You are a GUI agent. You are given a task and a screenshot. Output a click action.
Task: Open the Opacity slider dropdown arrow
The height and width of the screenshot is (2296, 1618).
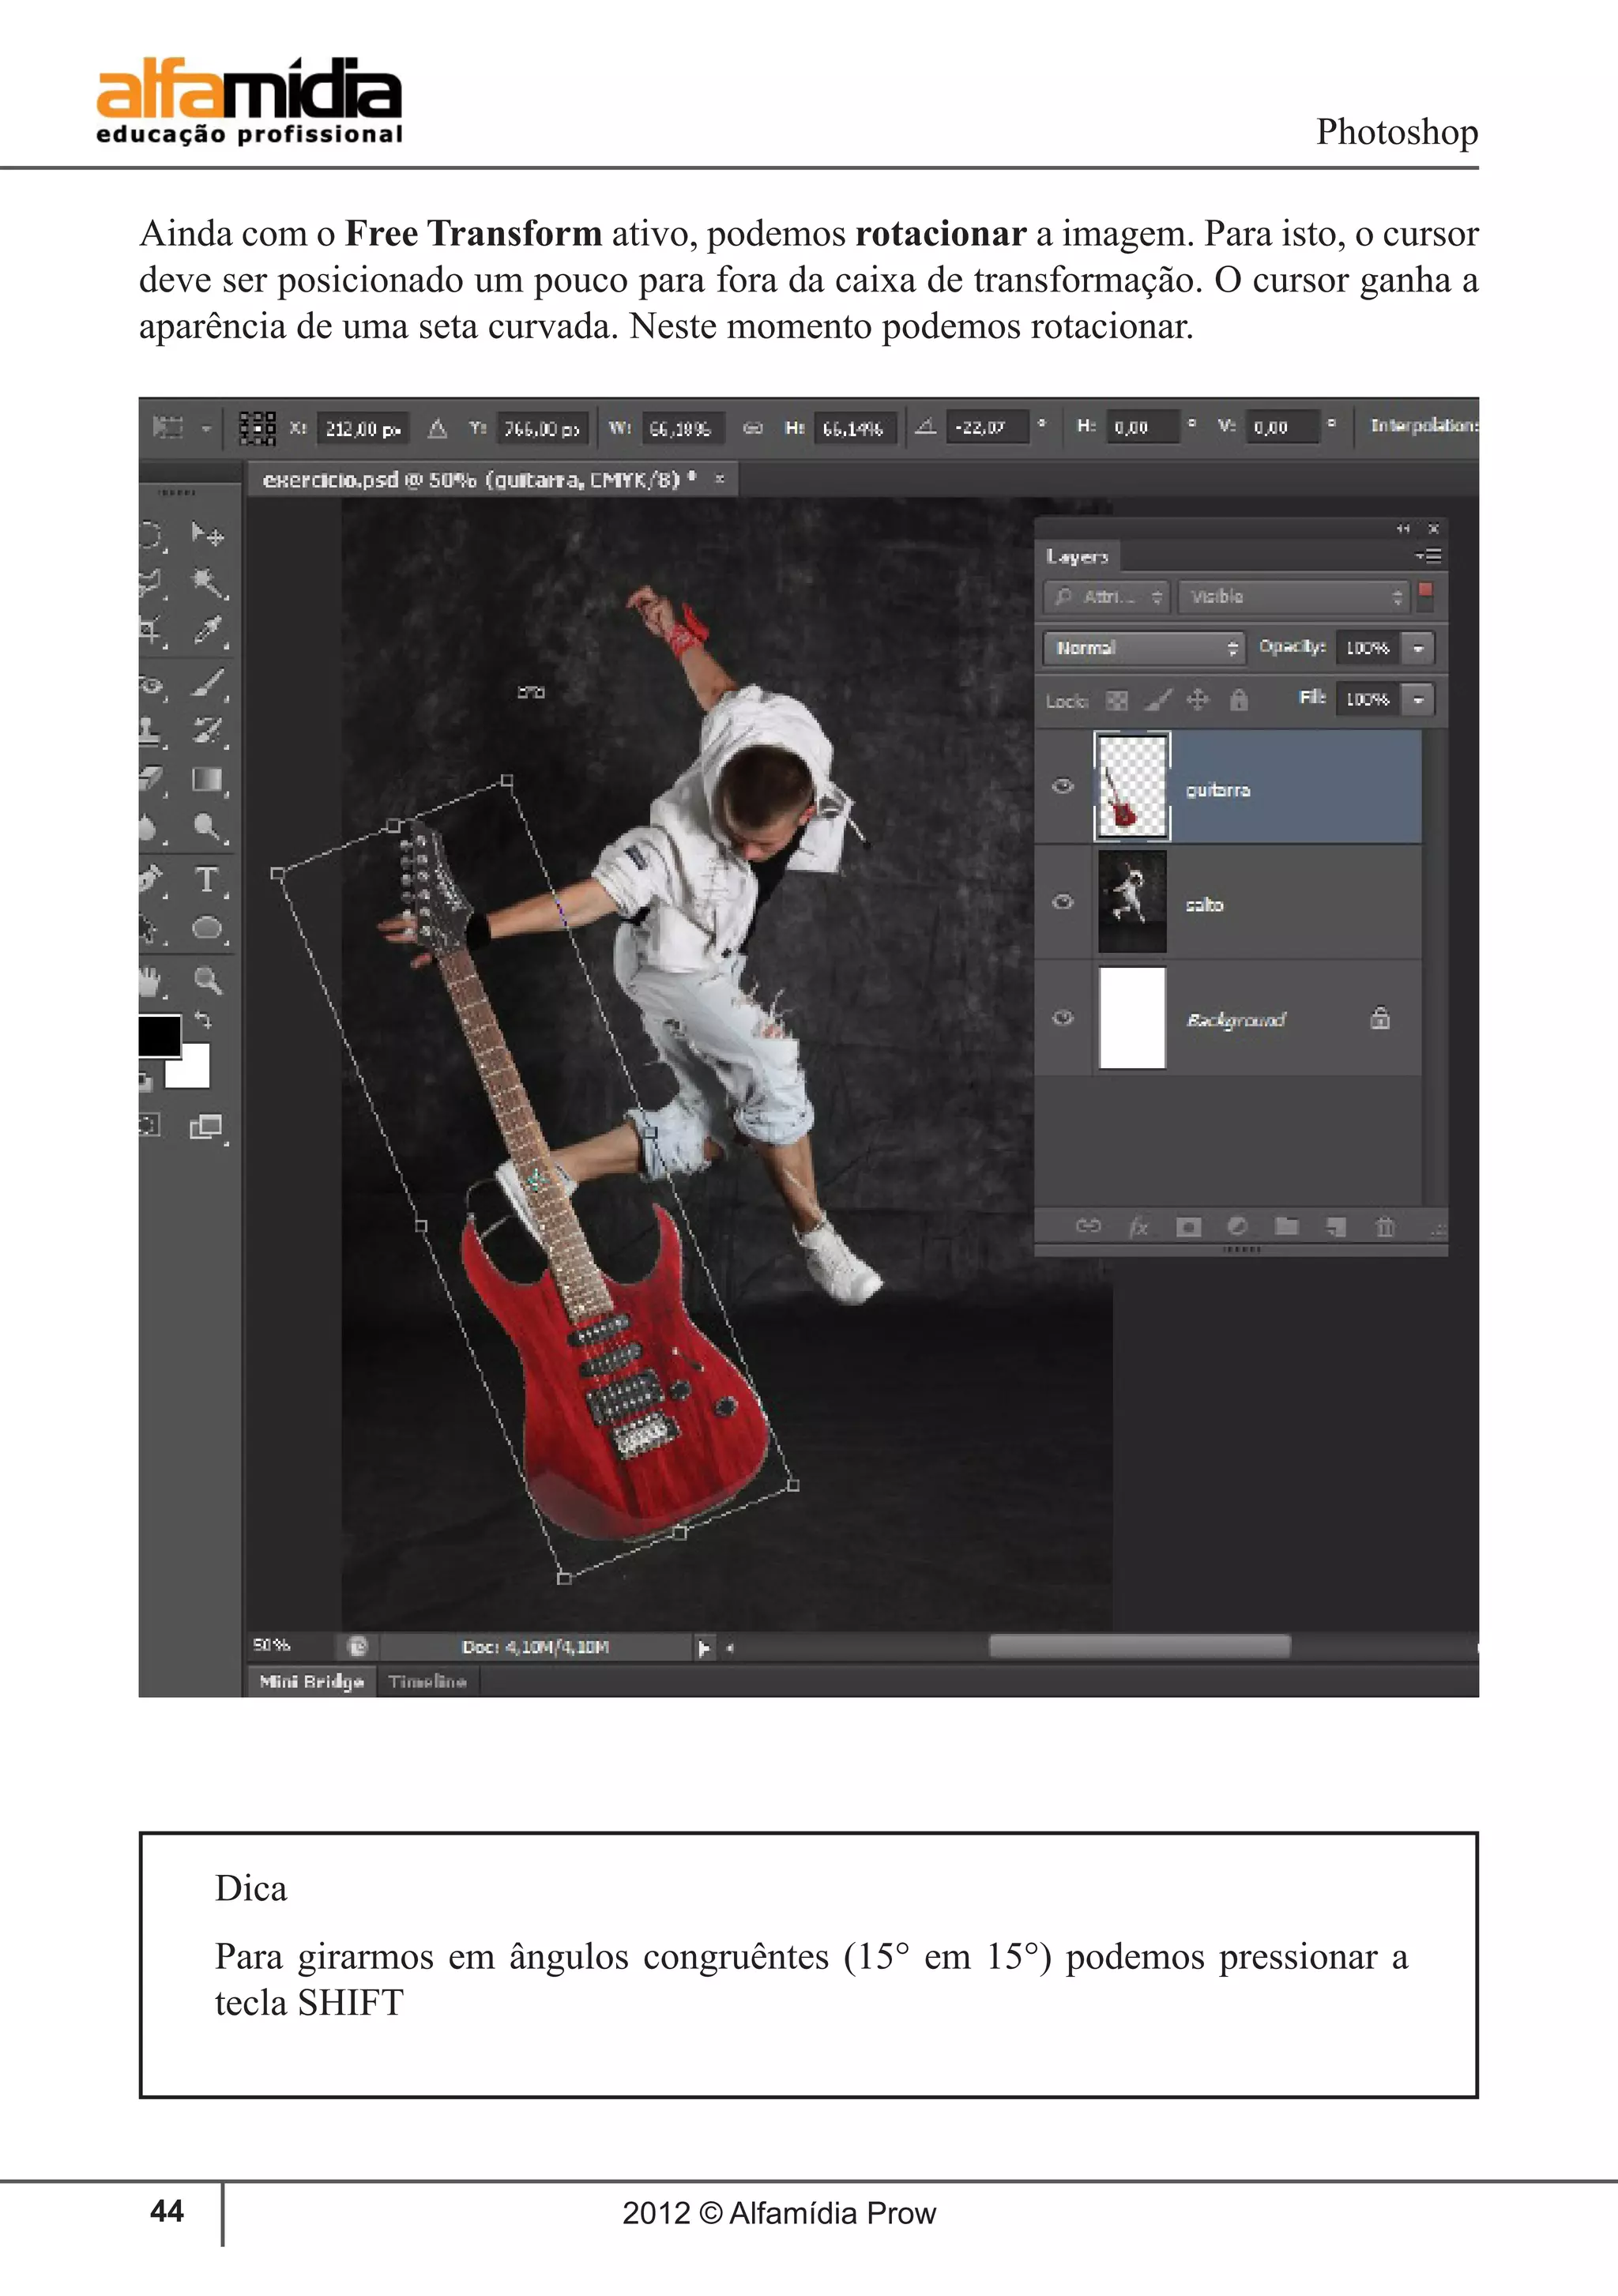pyautogui.click(x=1418, y=648)
